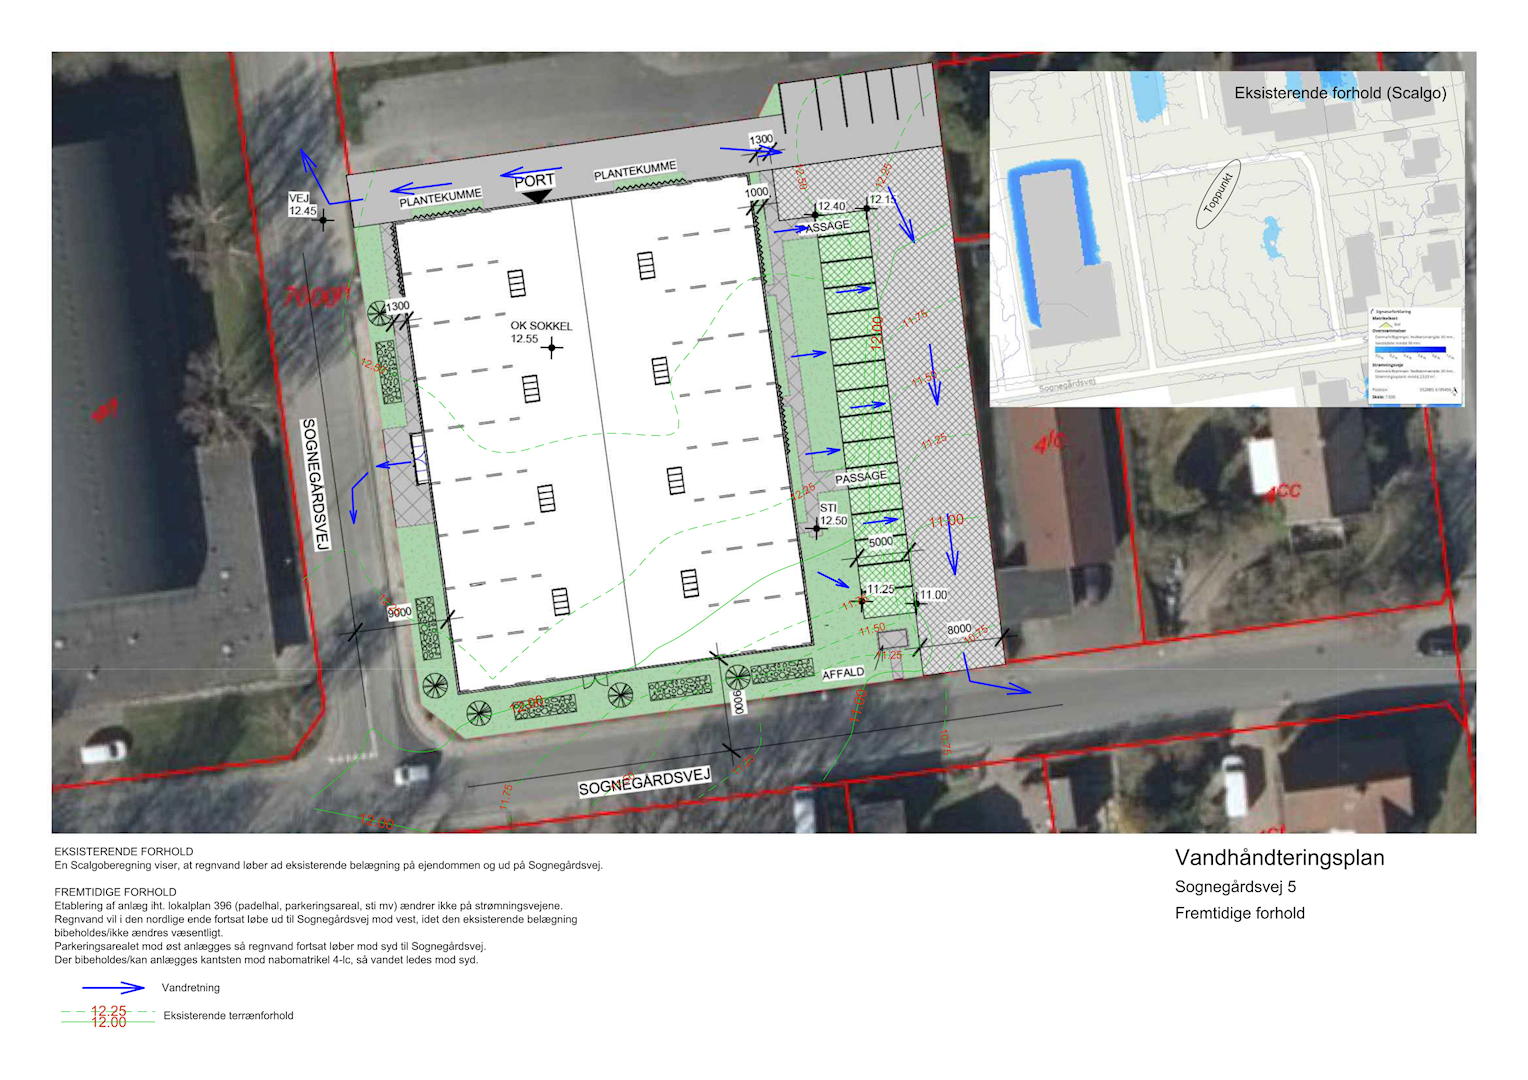Click the "Eksisterende forhold (Scalgo)" inset title
Viewport: 1528px width, 1080px height.
click(x=1340, y=93)
